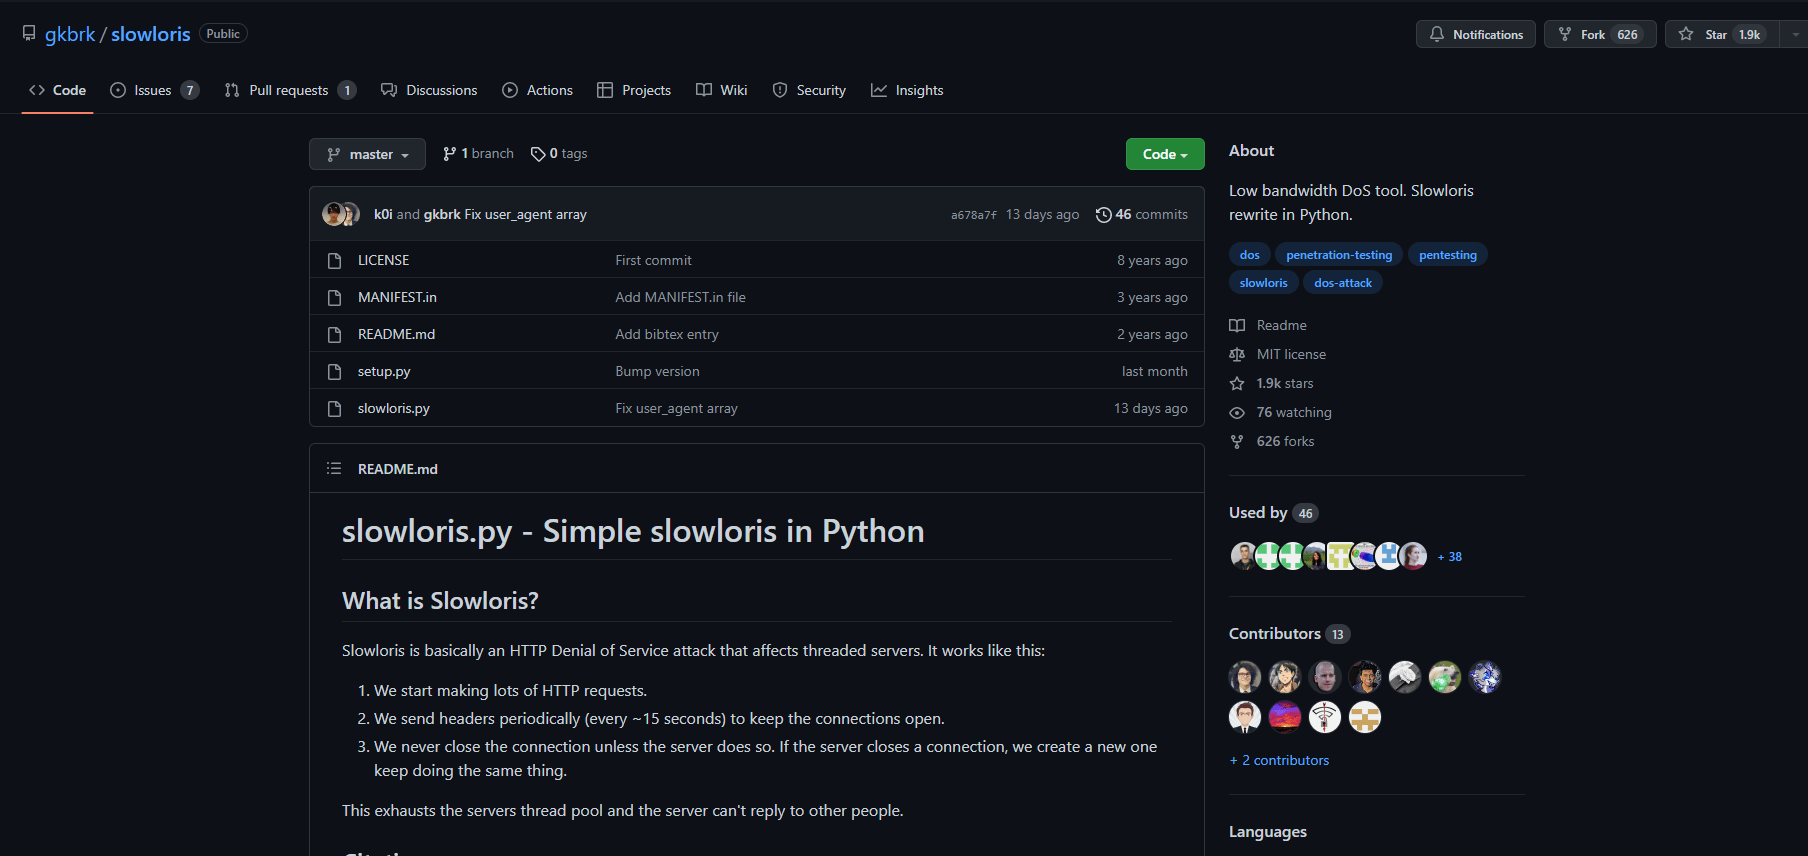The width and height of the screenshot is (1808, 856).
Task: Click the bell icon in Notifications
Action: pos(1437,34)
